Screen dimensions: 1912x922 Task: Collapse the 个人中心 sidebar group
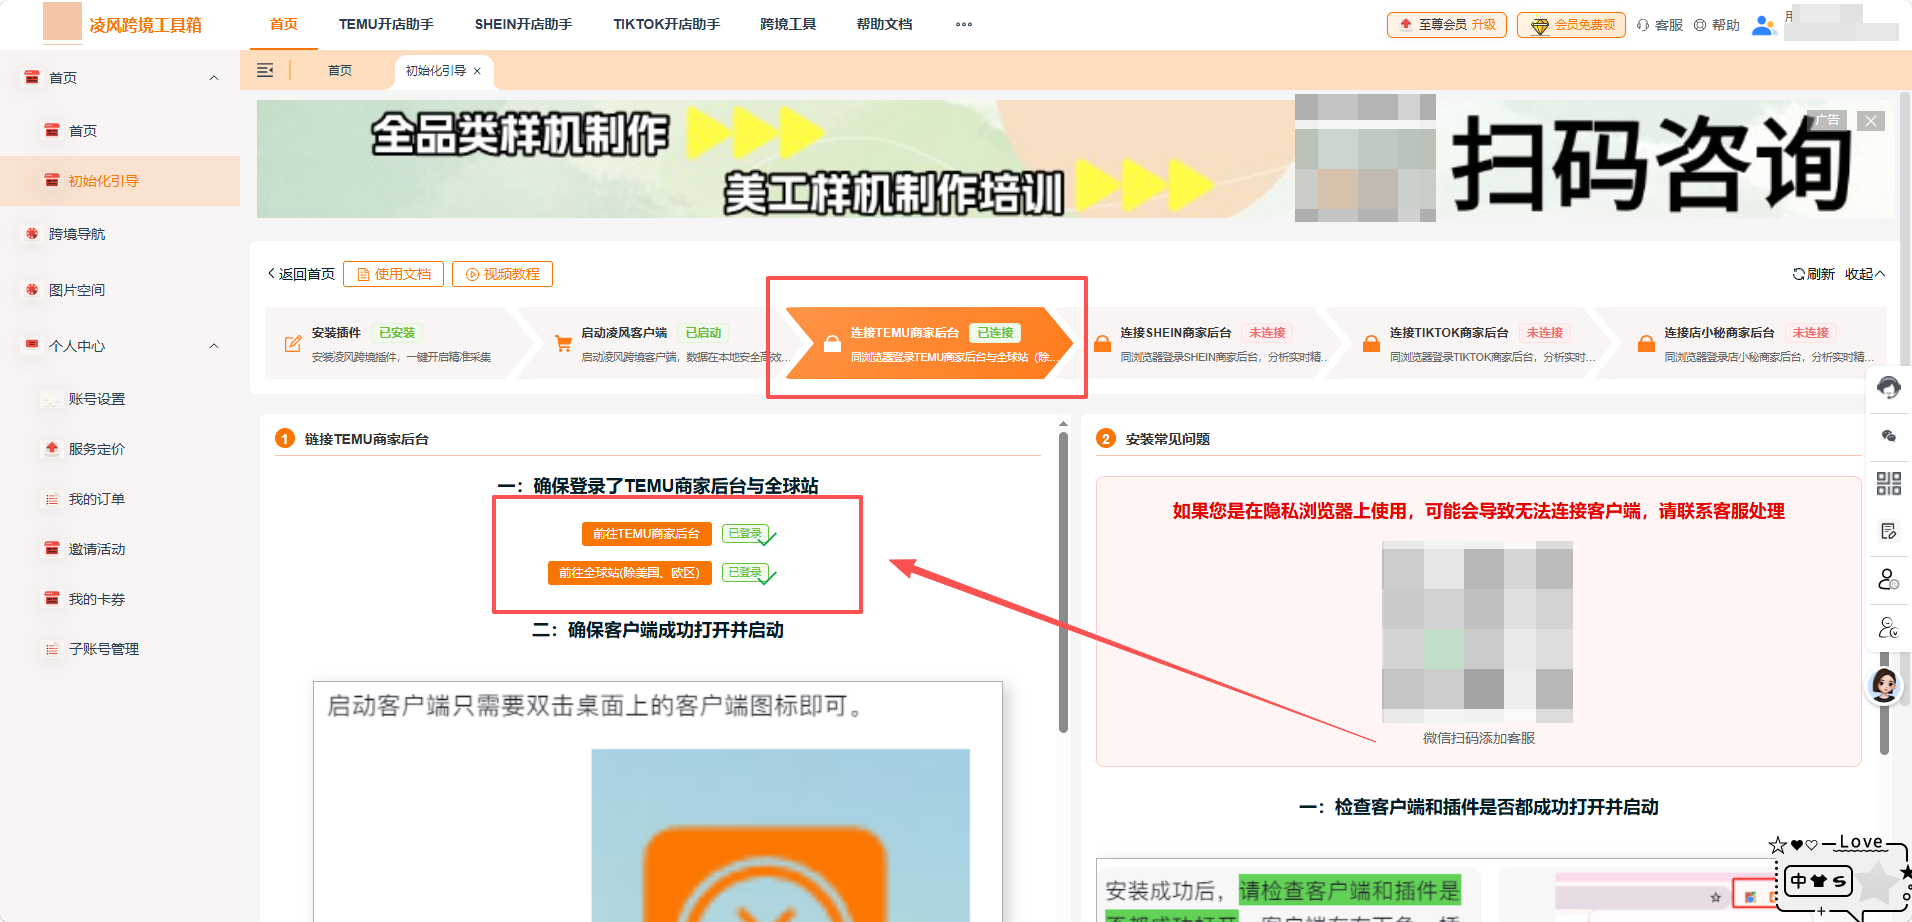point(214,346)
